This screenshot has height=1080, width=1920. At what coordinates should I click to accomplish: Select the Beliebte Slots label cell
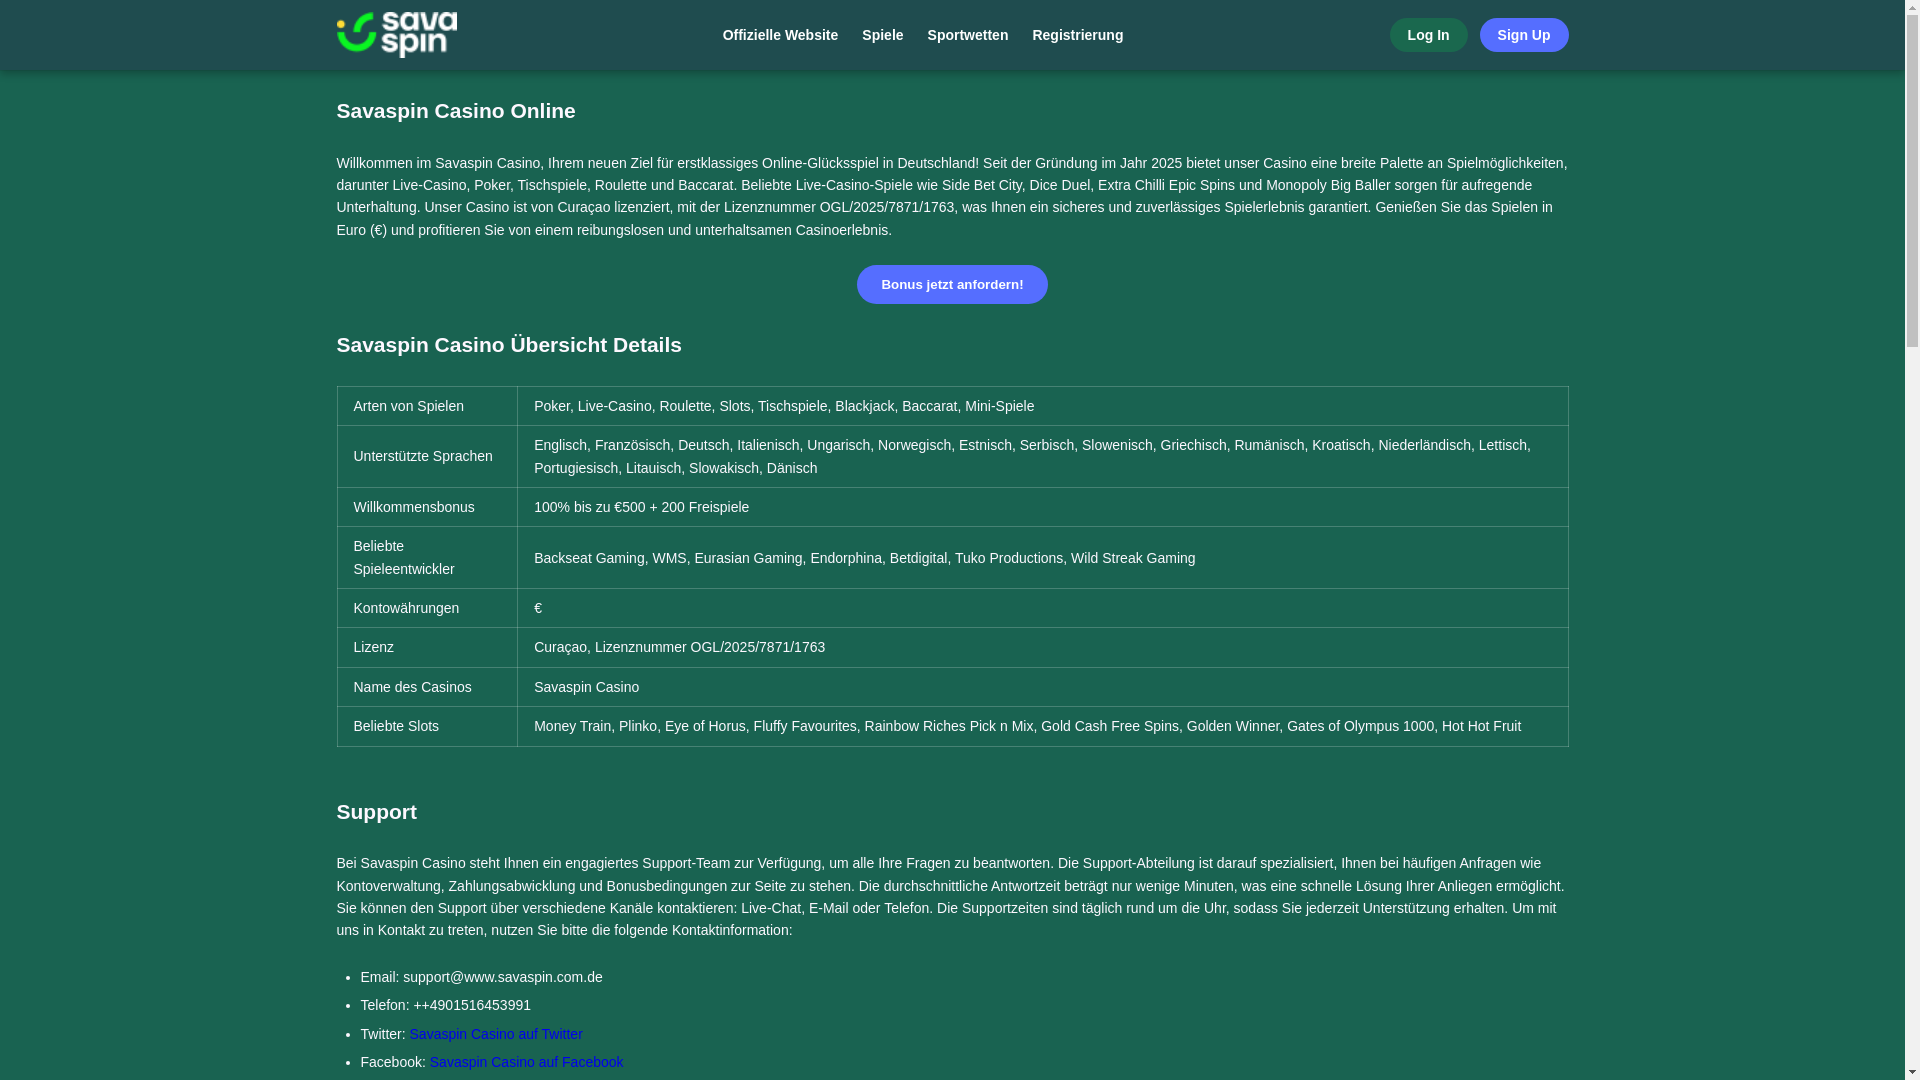tap(427, 726)
